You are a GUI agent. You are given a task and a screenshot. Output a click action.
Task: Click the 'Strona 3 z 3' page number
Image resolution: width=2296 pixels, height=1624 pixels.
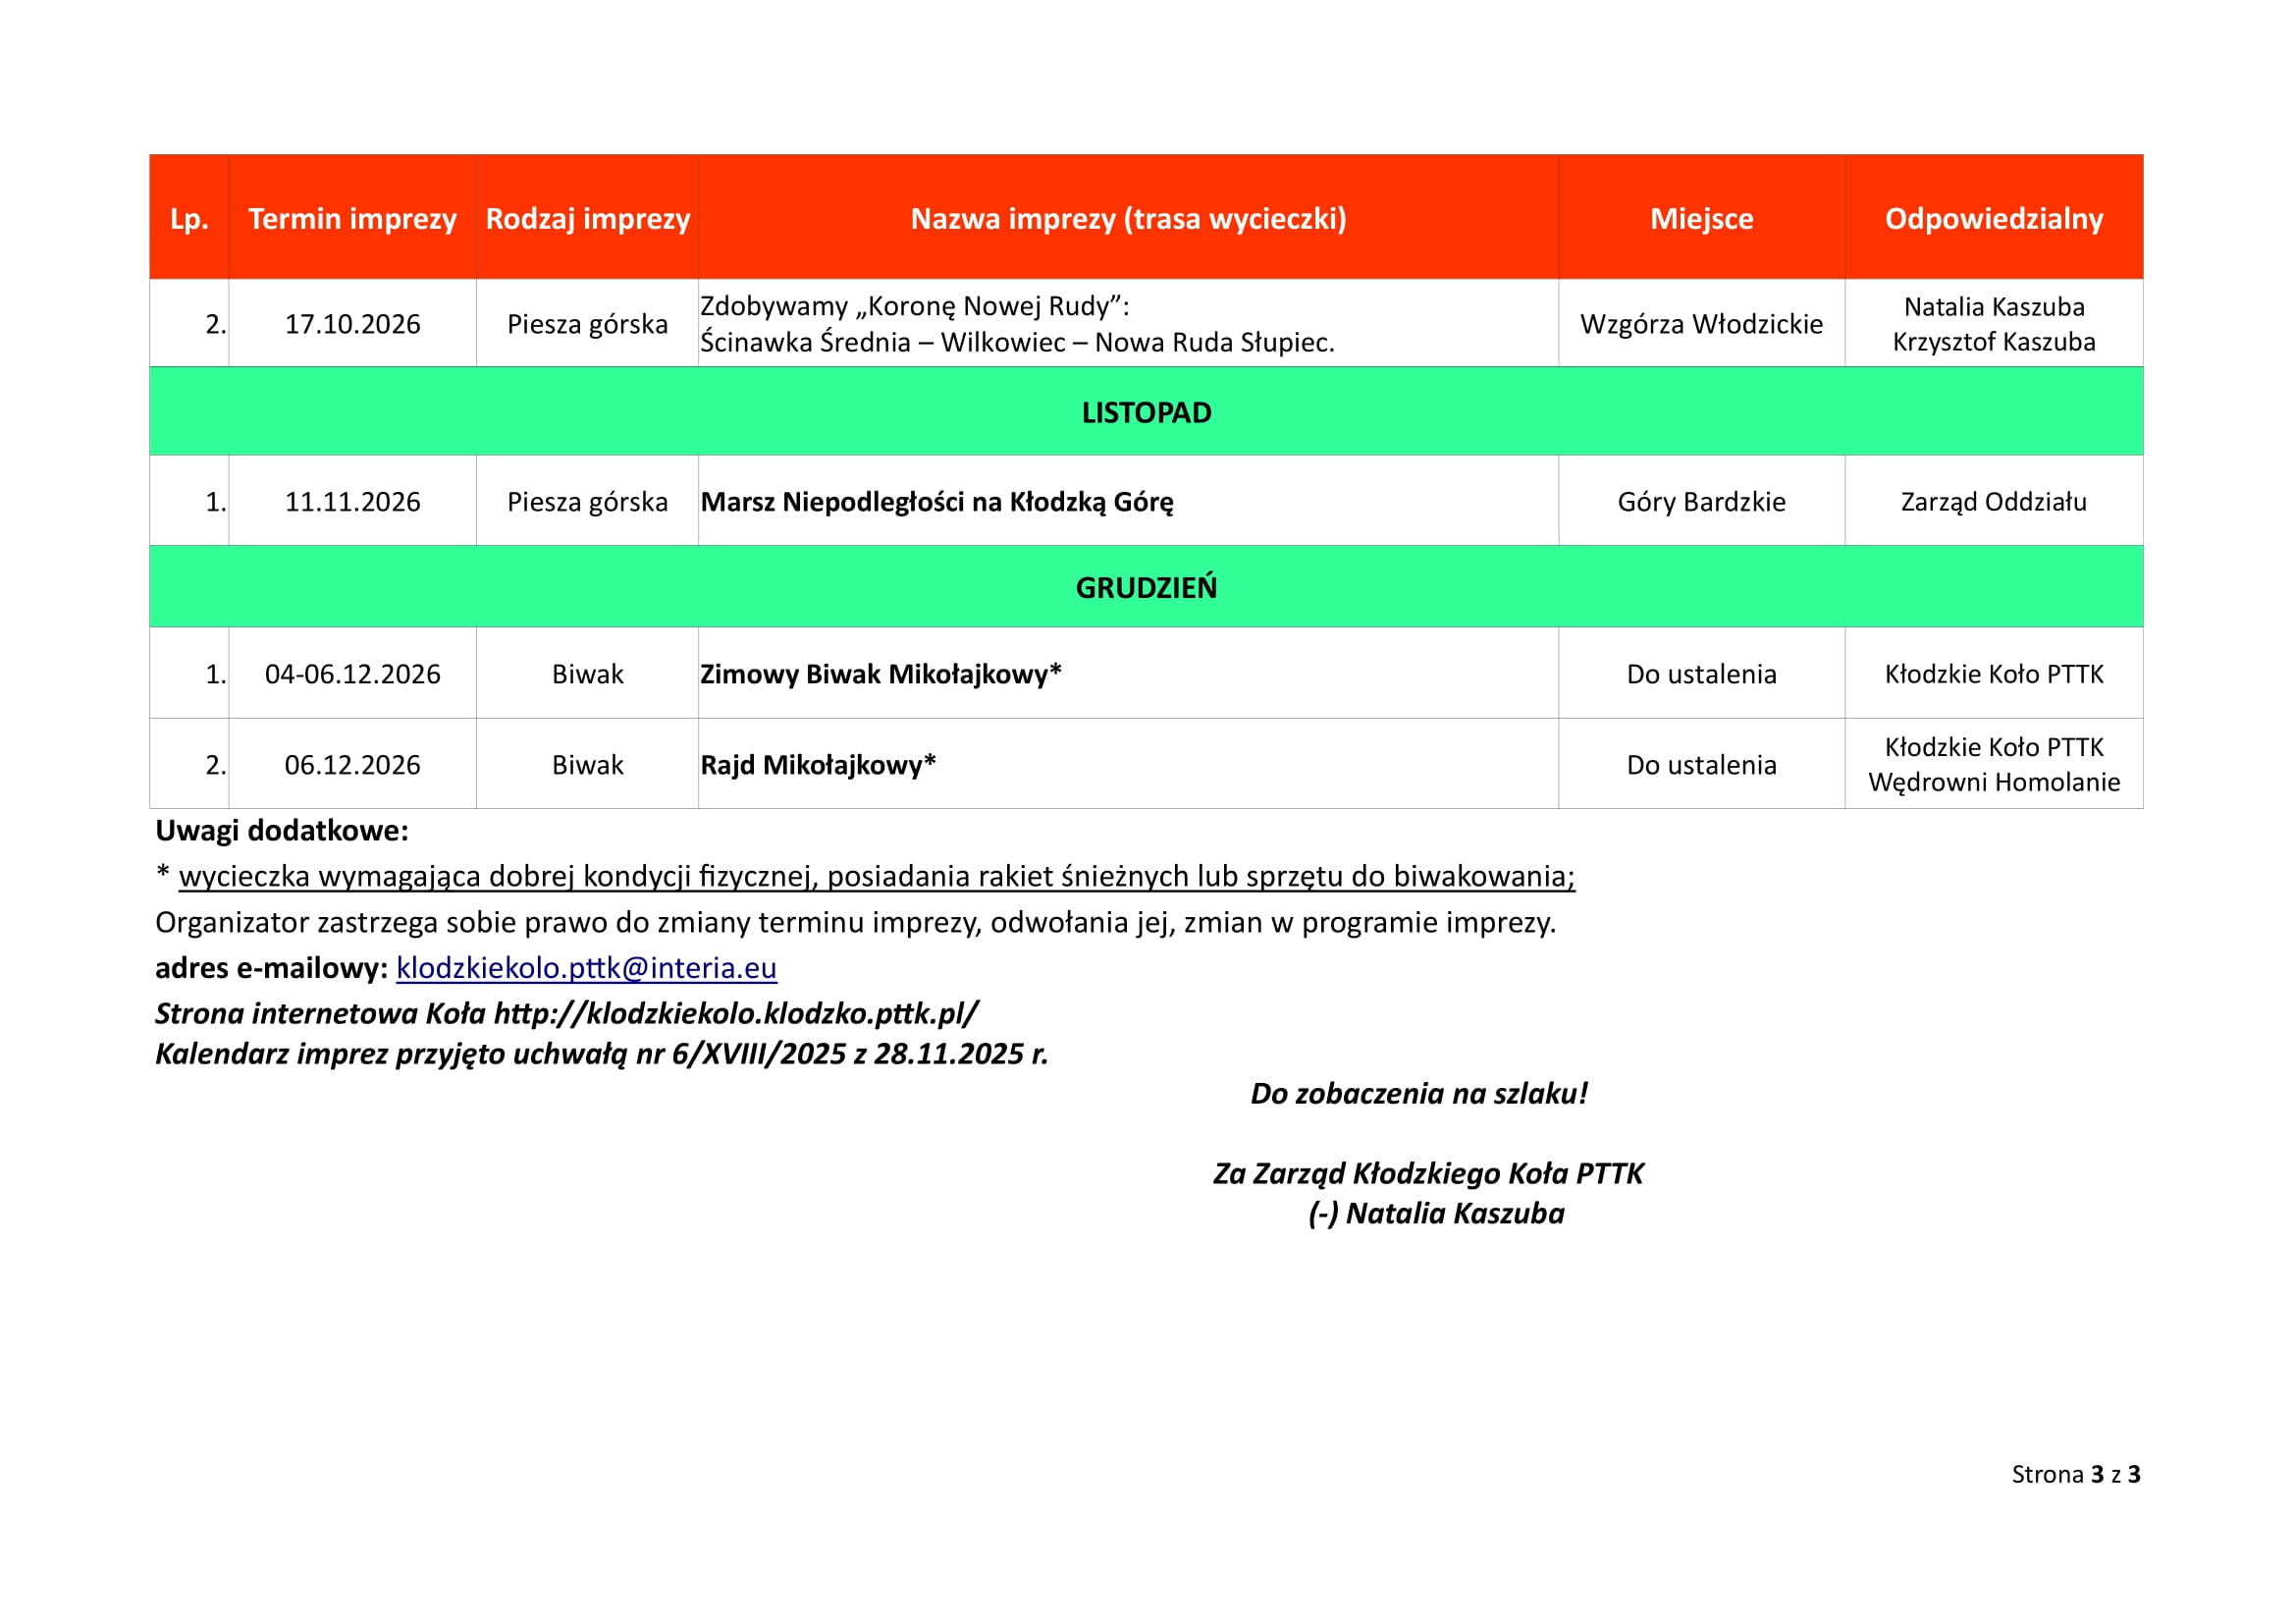(2075, 1474)
